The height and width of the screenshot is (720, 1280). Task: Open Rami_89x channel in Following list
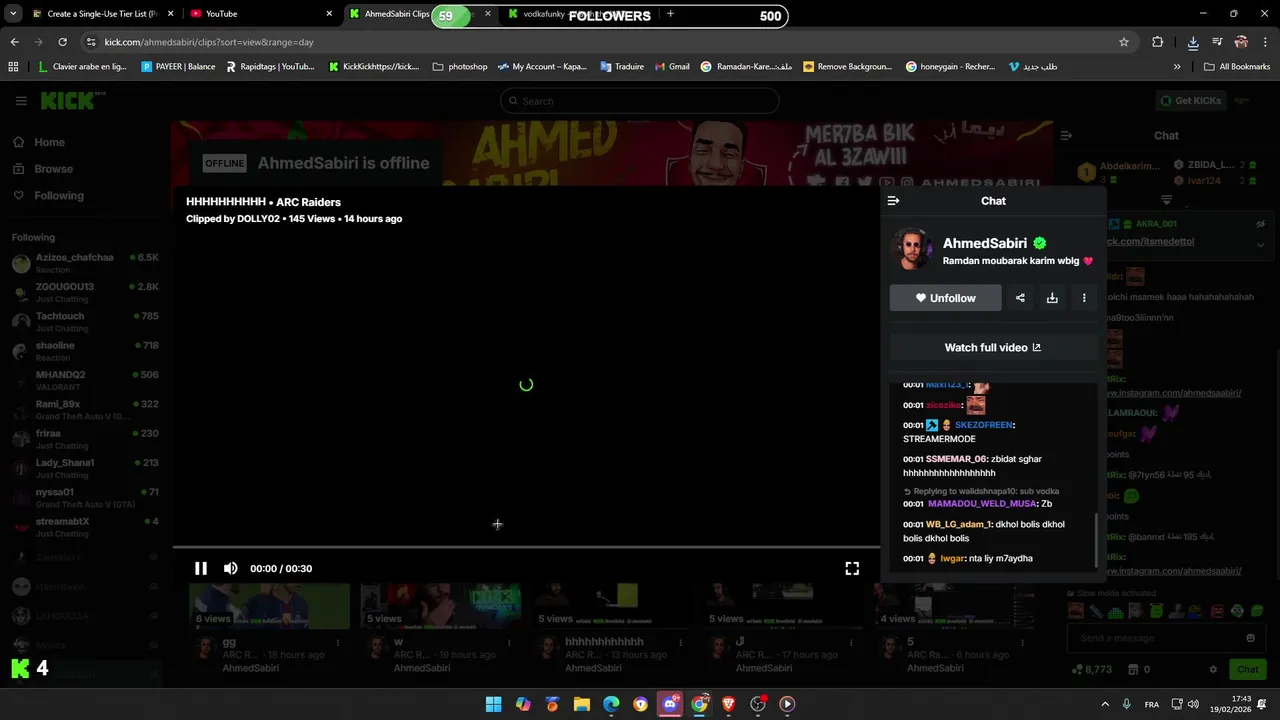pos(85,410)
